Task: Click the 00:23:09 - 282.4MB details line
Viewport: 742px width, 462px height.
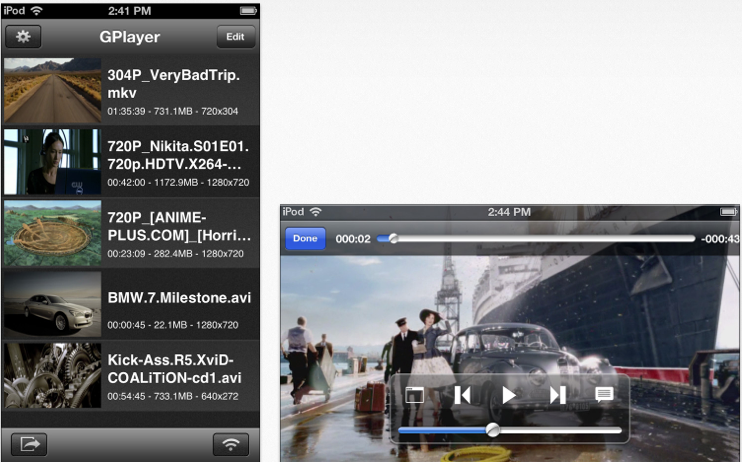Action: [x=176, y=254]
